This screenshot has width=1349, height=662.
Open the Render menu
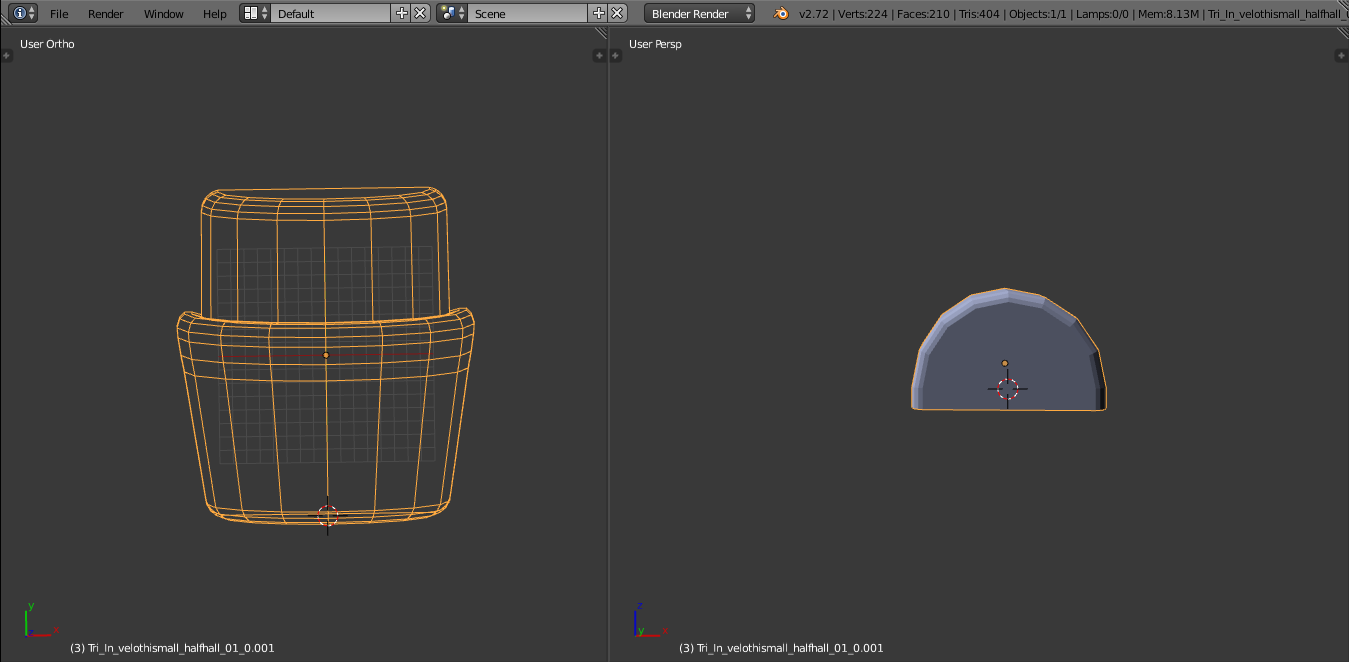click(x=106, y=14)
